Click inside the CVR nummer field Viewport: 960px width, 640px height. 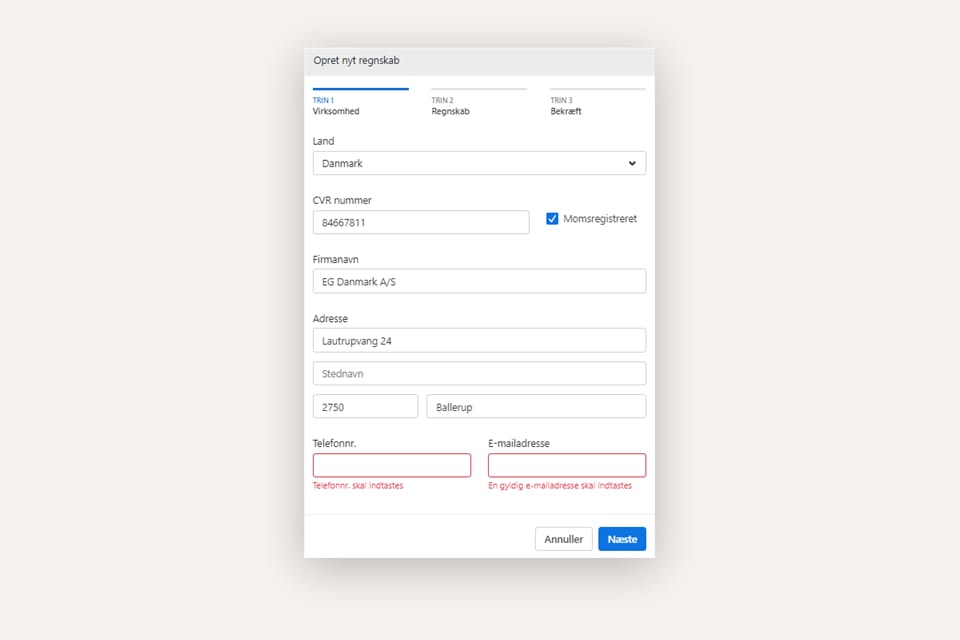tap(420, 222)
